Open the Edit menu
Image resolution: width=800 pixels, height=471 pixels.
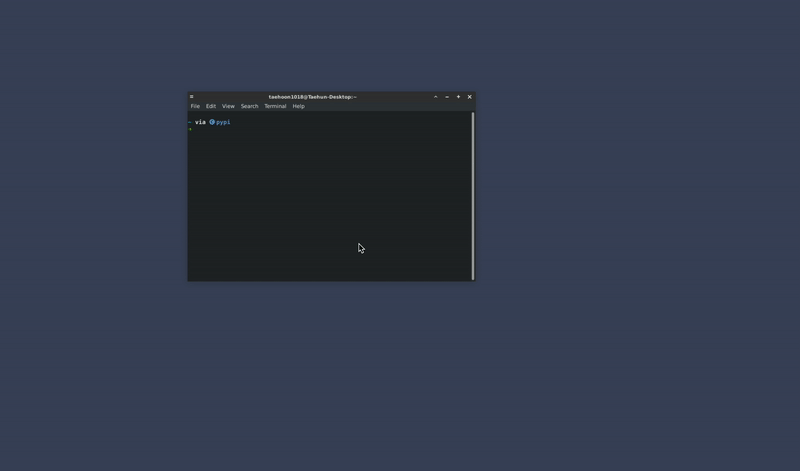pos(211,106)
